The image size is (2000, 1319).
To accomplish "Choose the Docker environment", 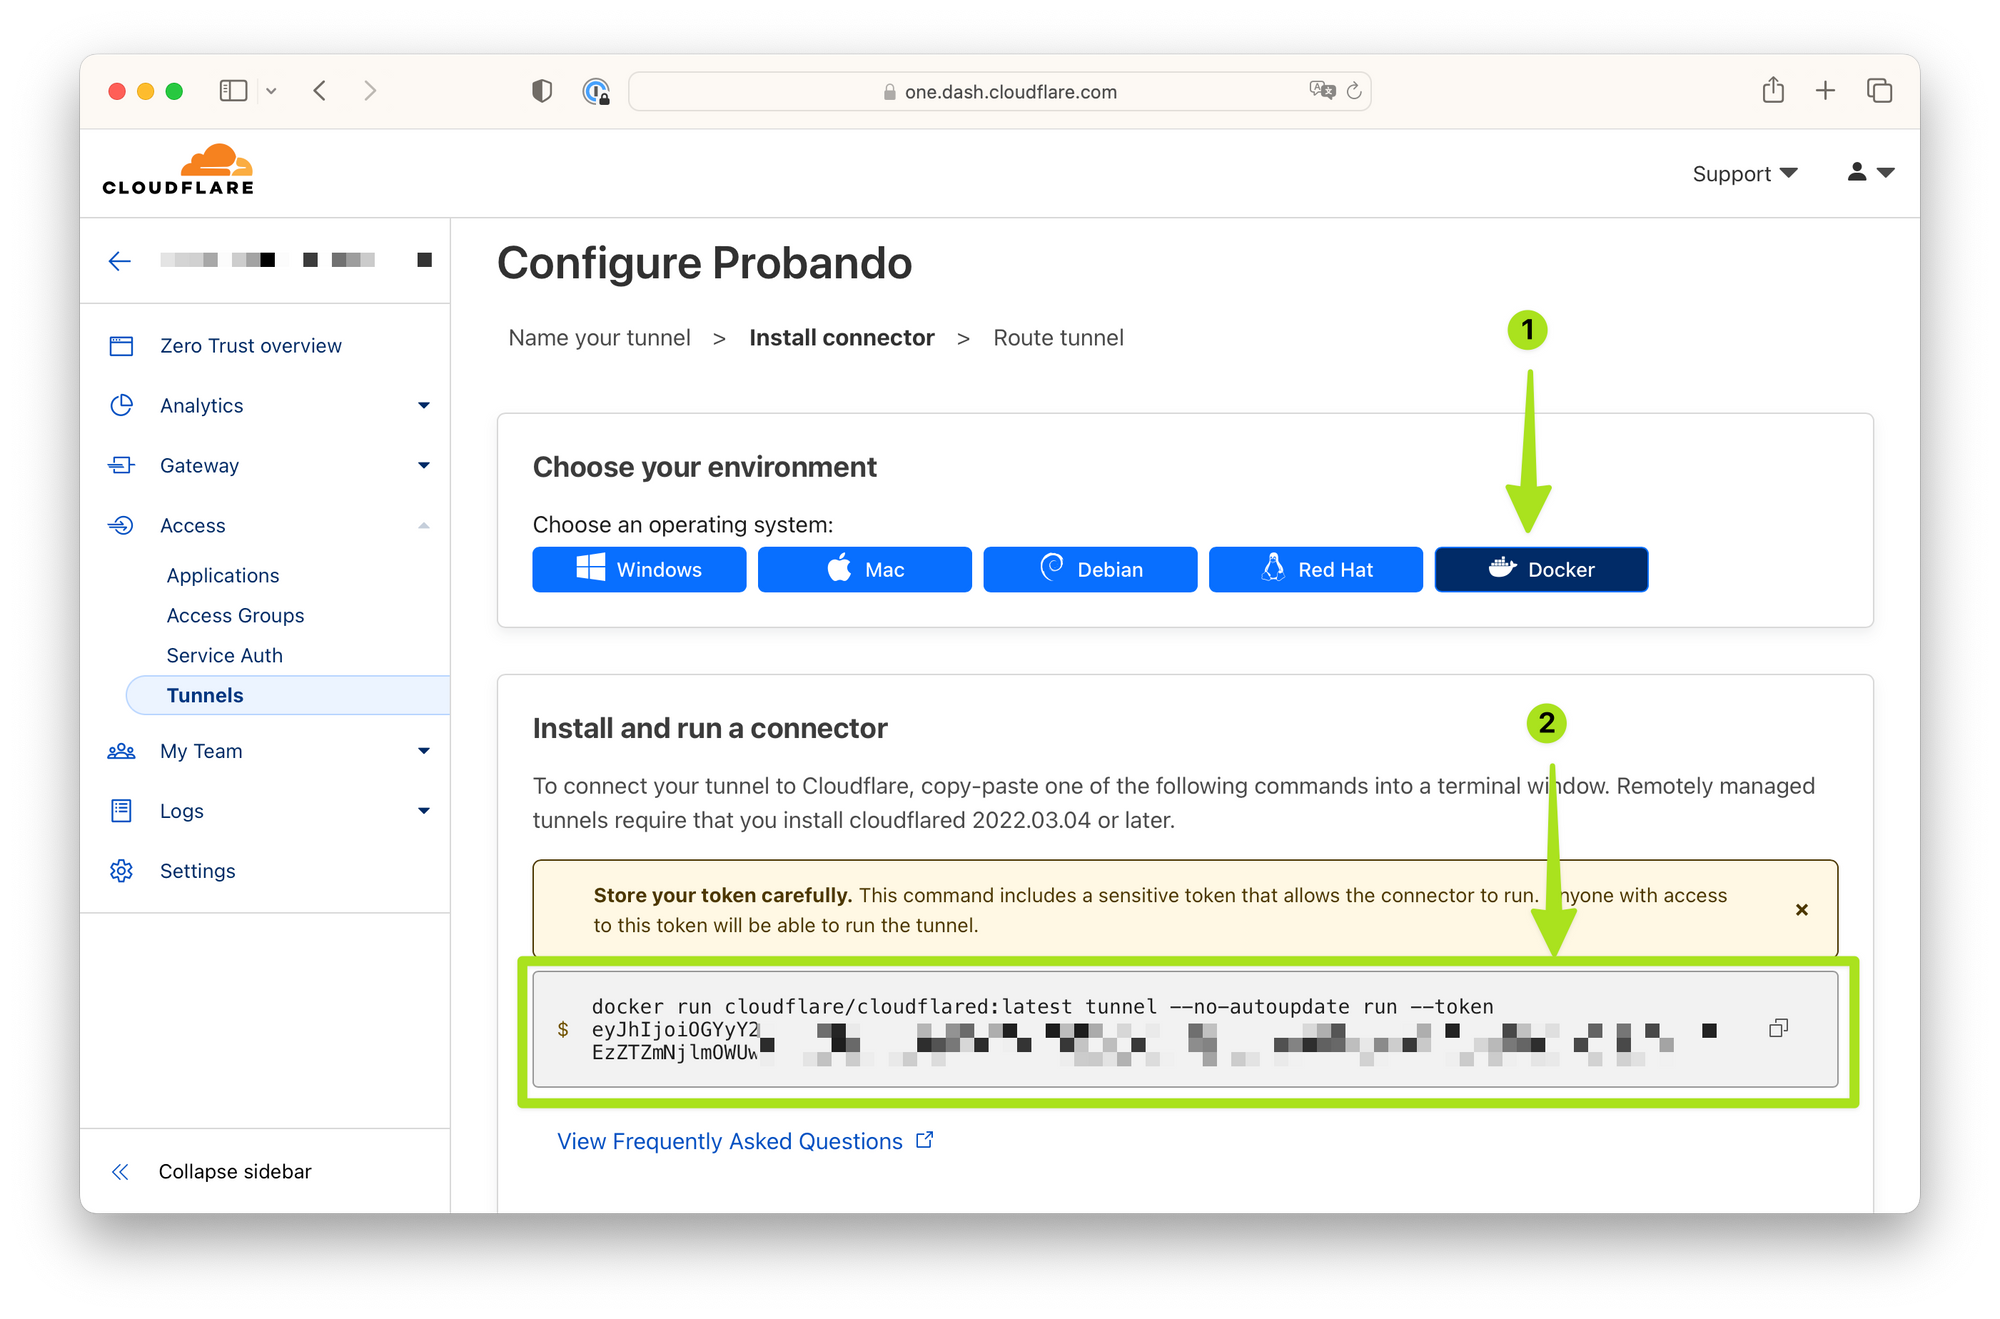I will 1541,569.
